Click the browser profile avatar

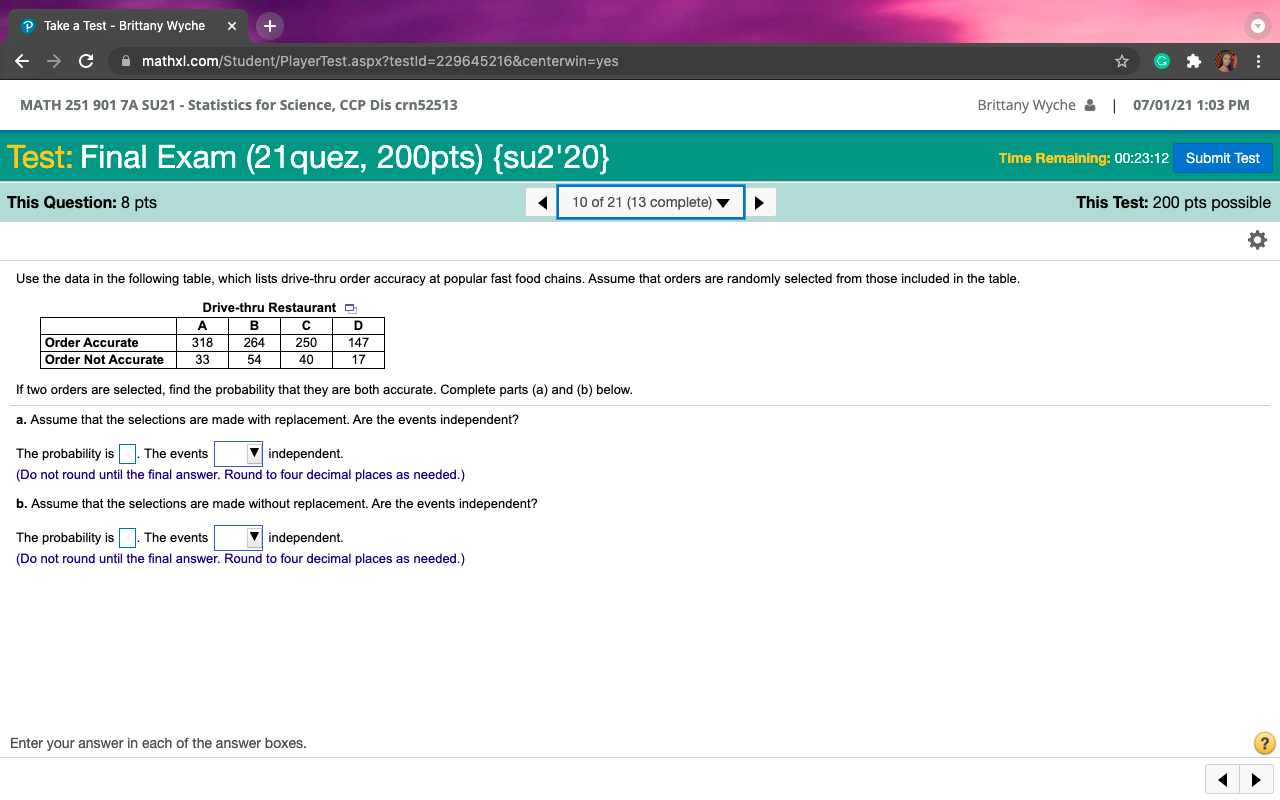click(1225, 61)
